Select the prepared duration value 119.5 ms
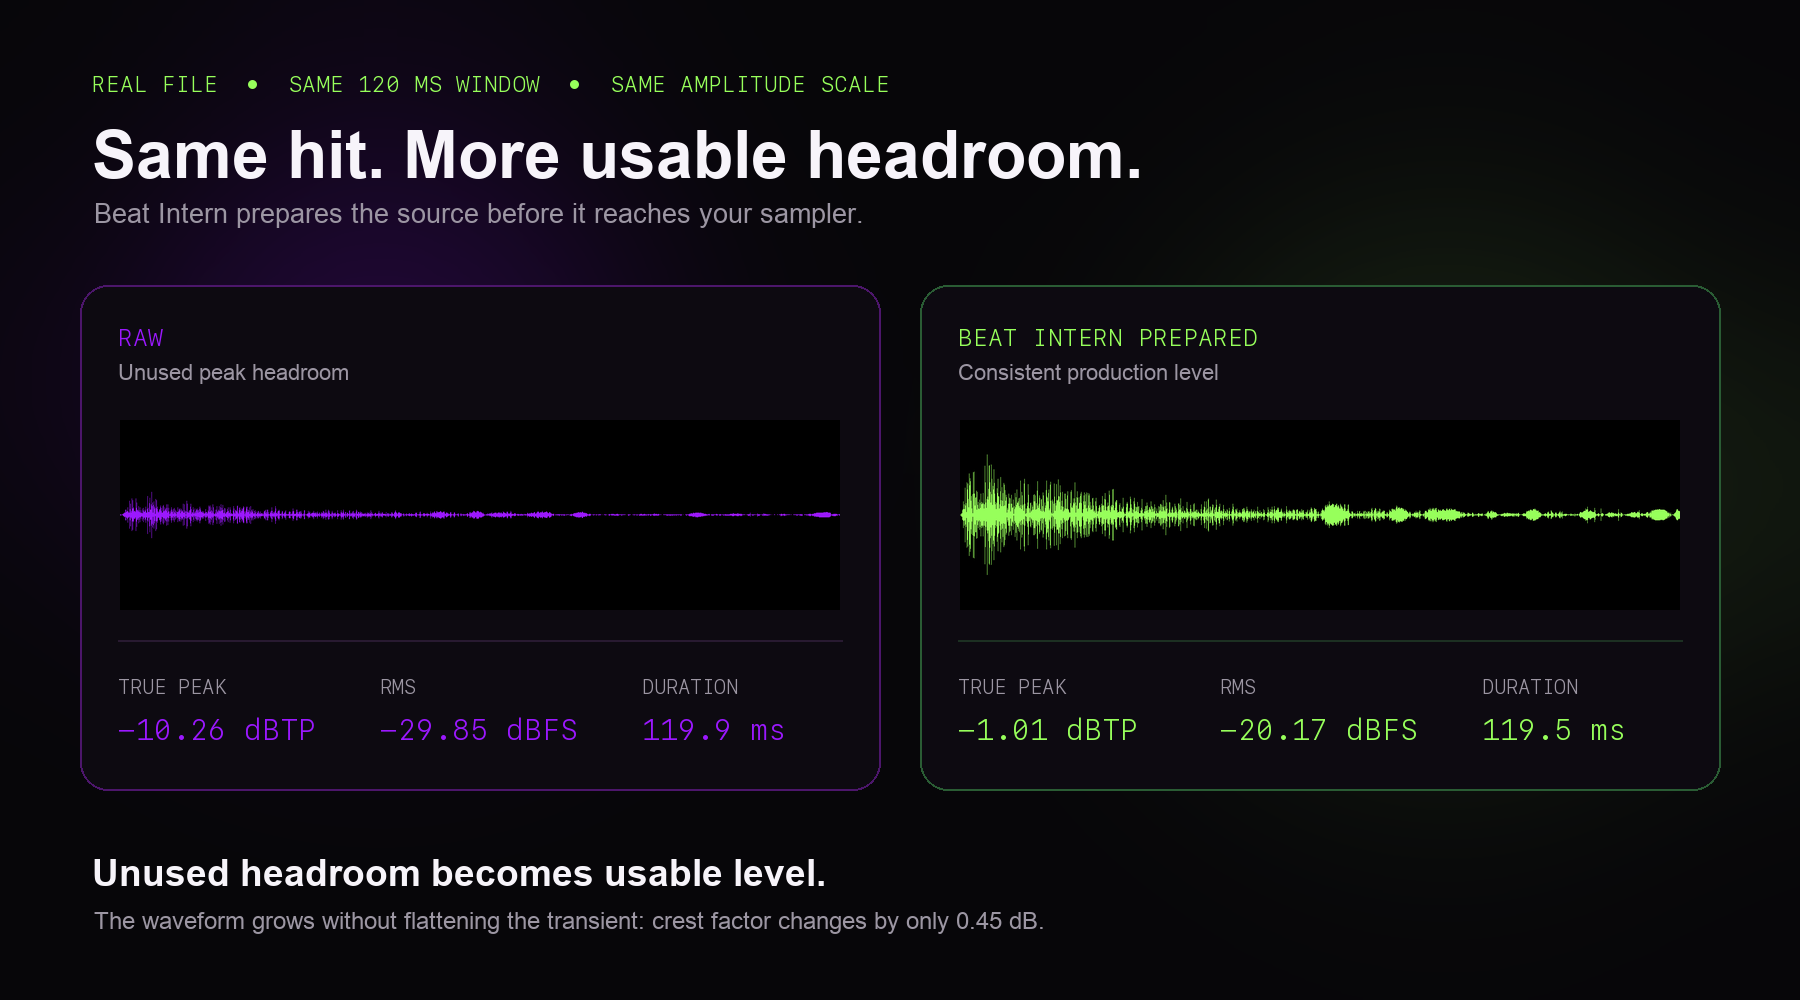Screen dimensions: 1800x1000 [x=1554, y=730]
